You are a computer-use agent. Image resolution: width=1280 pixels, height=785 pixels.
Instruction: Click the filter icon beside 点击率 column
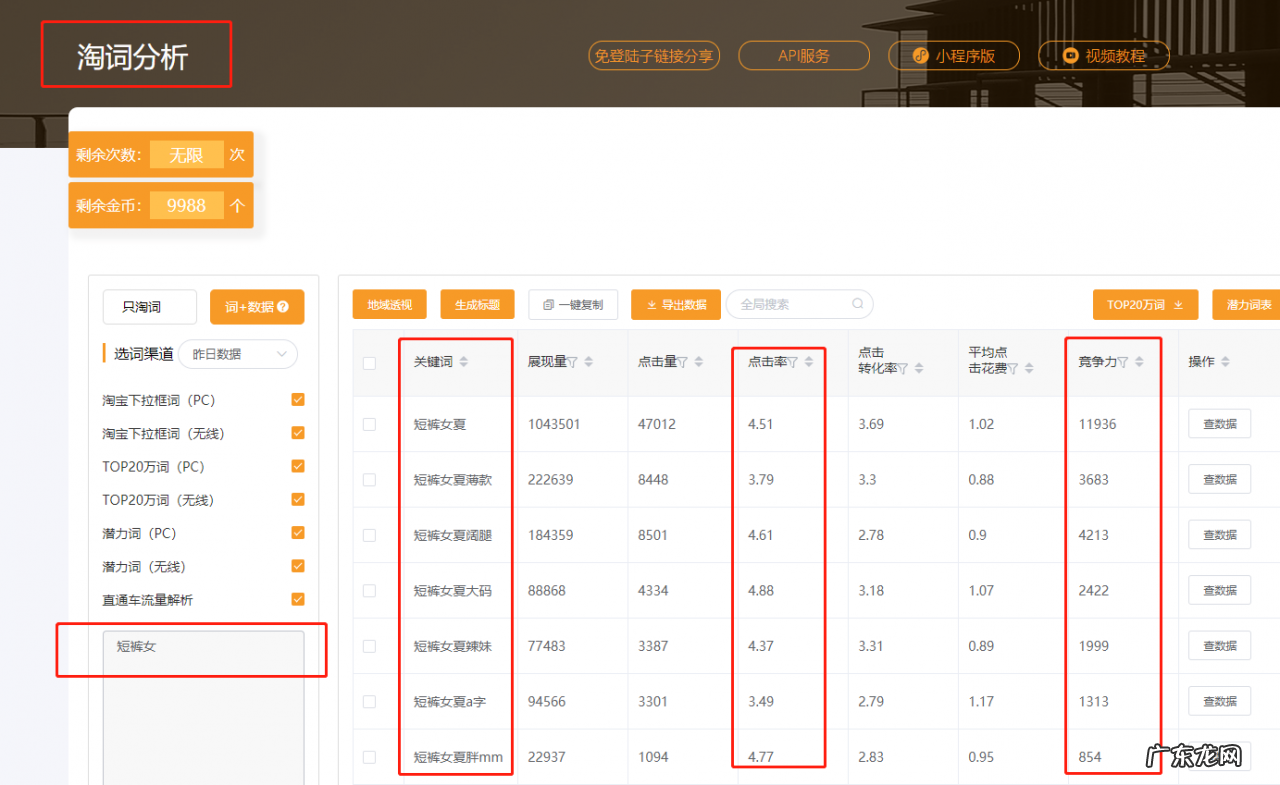point(793,362)
